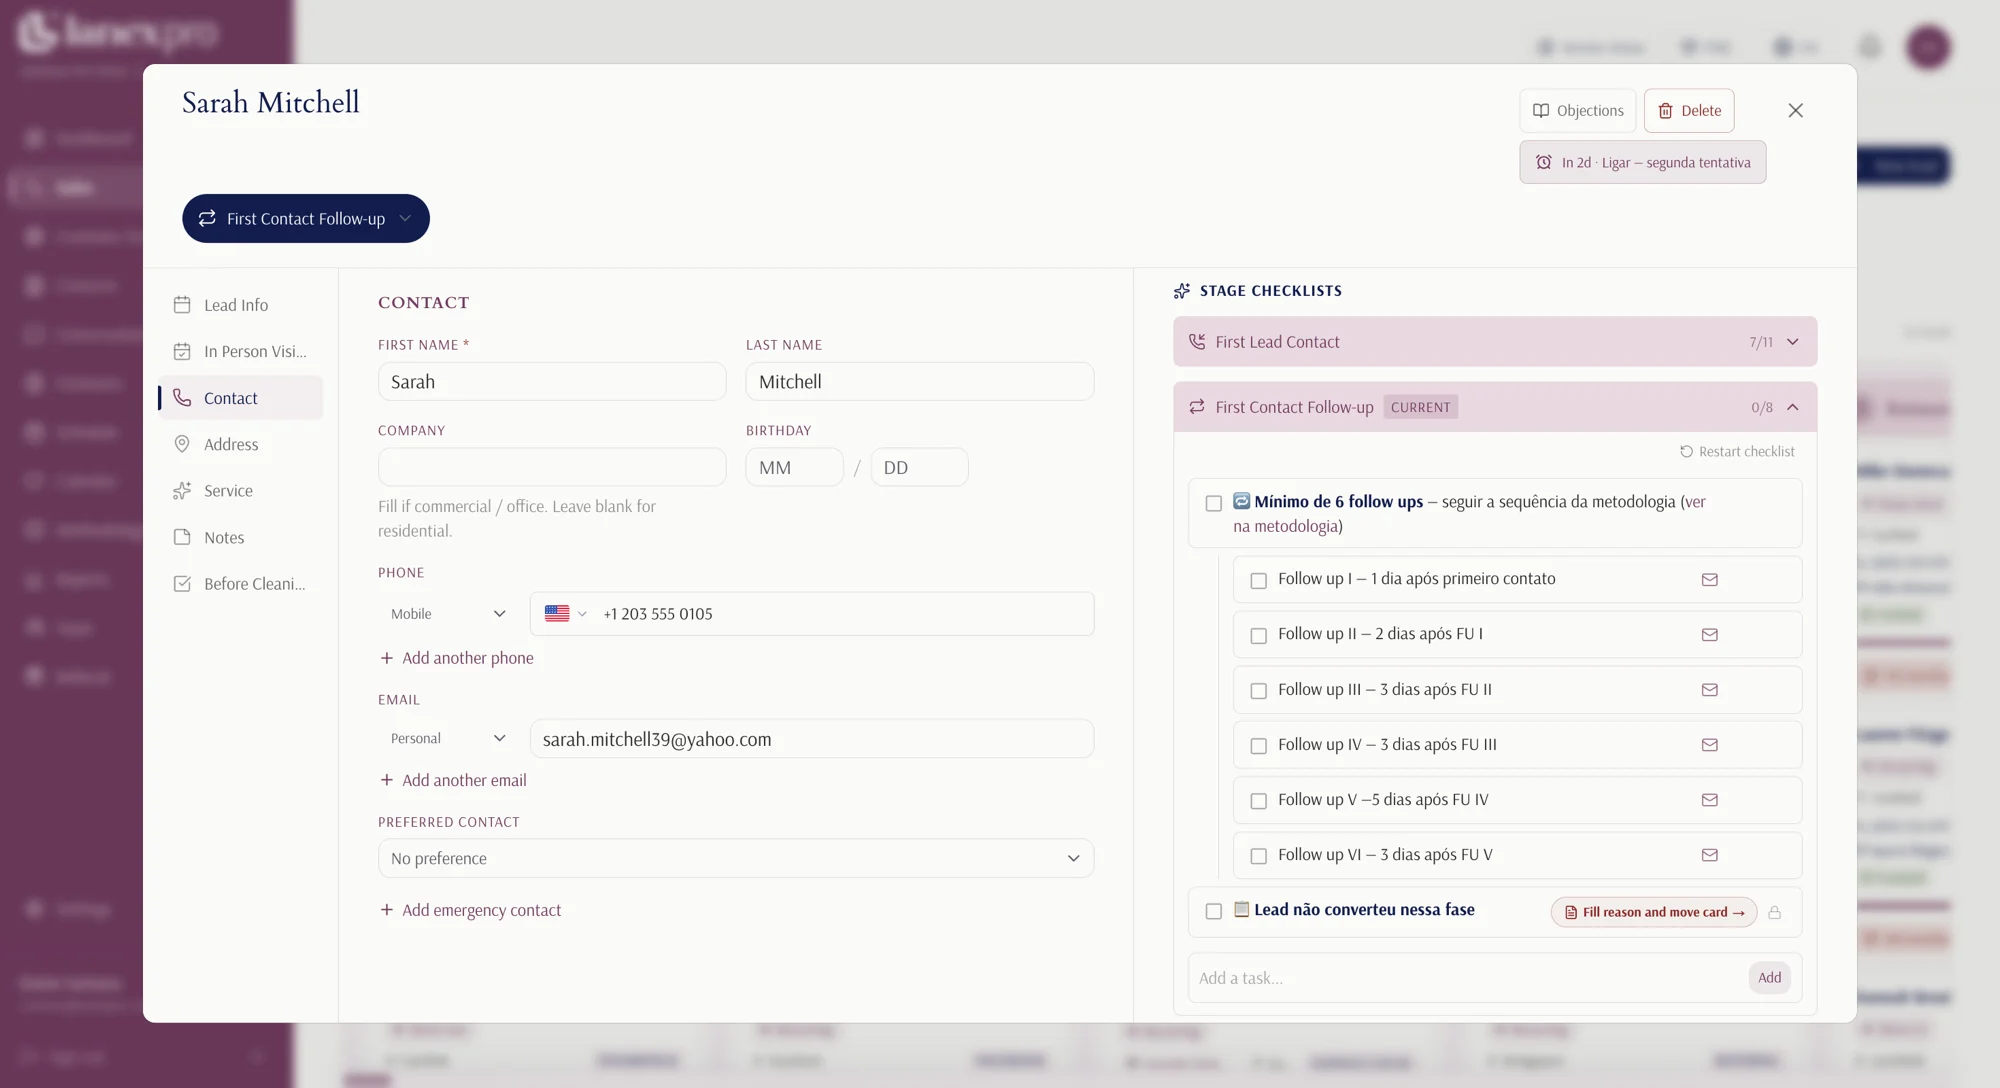Open the Mobile phone type dropdown
Image resolution: width=2000 pixels, height=1088 pixels.
tap(449, 614)
